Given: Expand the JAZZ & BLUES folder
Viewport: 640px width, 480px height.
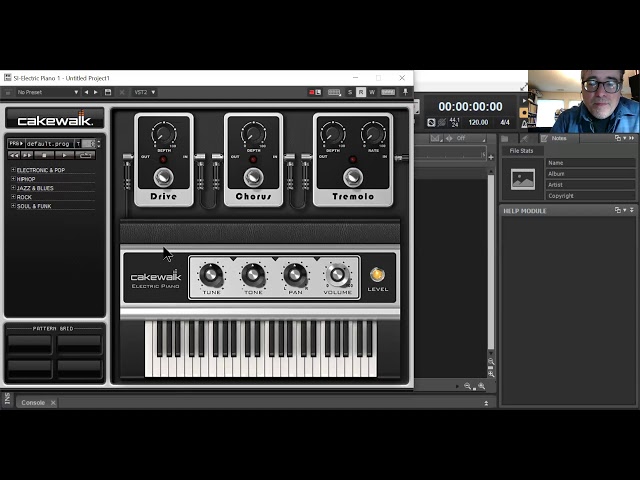Looking at the screenshot, I should coord(13,187).
